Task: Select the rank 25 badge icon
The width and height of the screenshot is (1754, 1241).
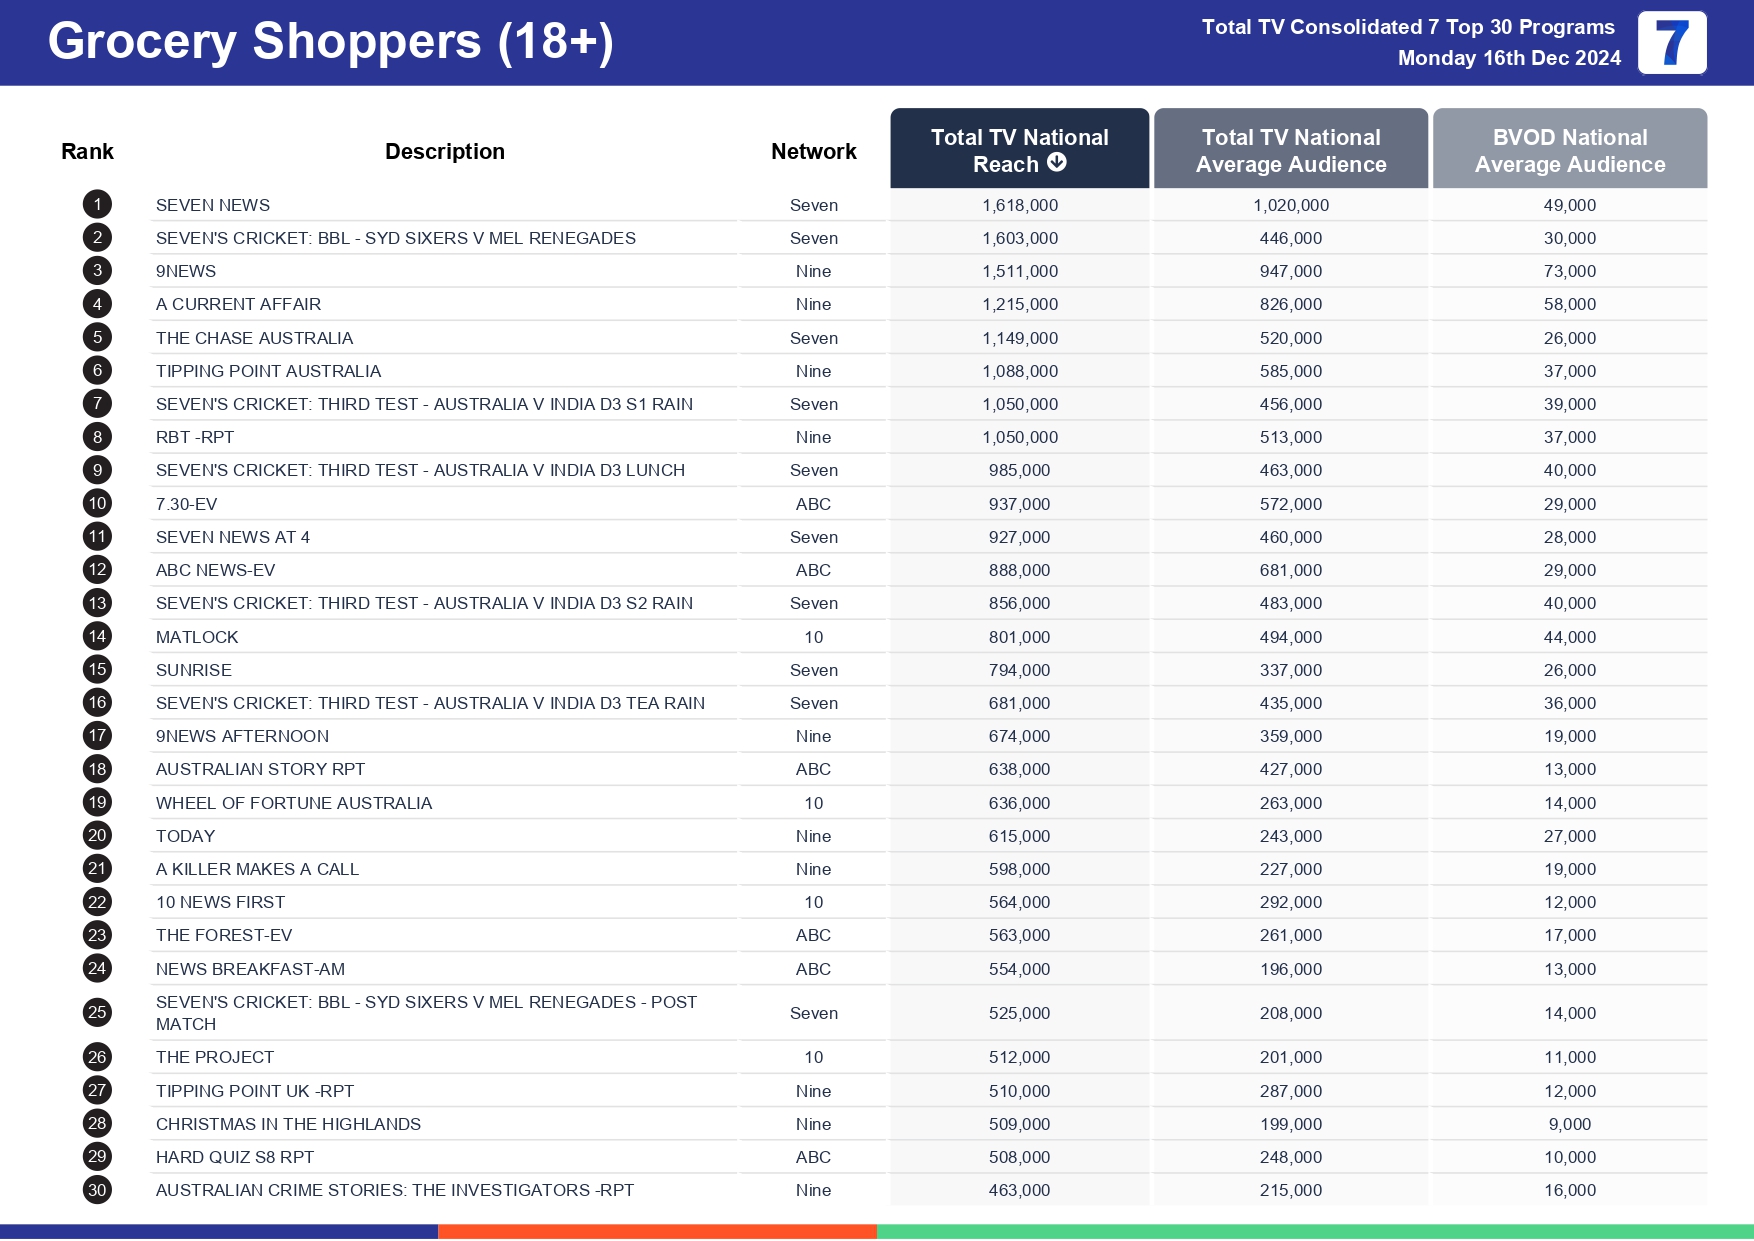Action: tap(97, 1013)
